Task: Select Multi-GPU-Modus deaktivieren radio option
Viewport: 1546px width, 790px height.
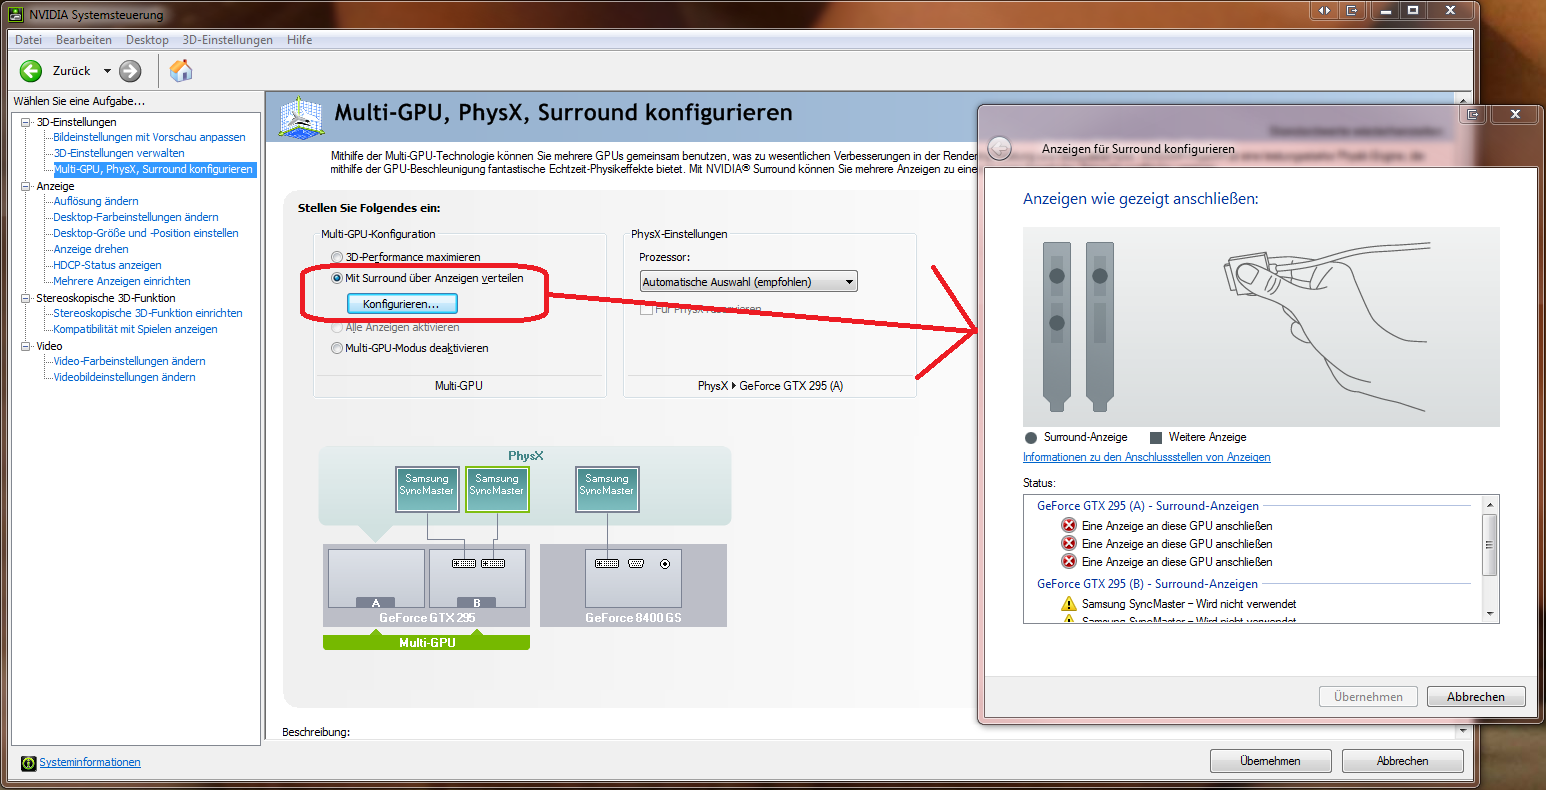Action: coord(337,348)
